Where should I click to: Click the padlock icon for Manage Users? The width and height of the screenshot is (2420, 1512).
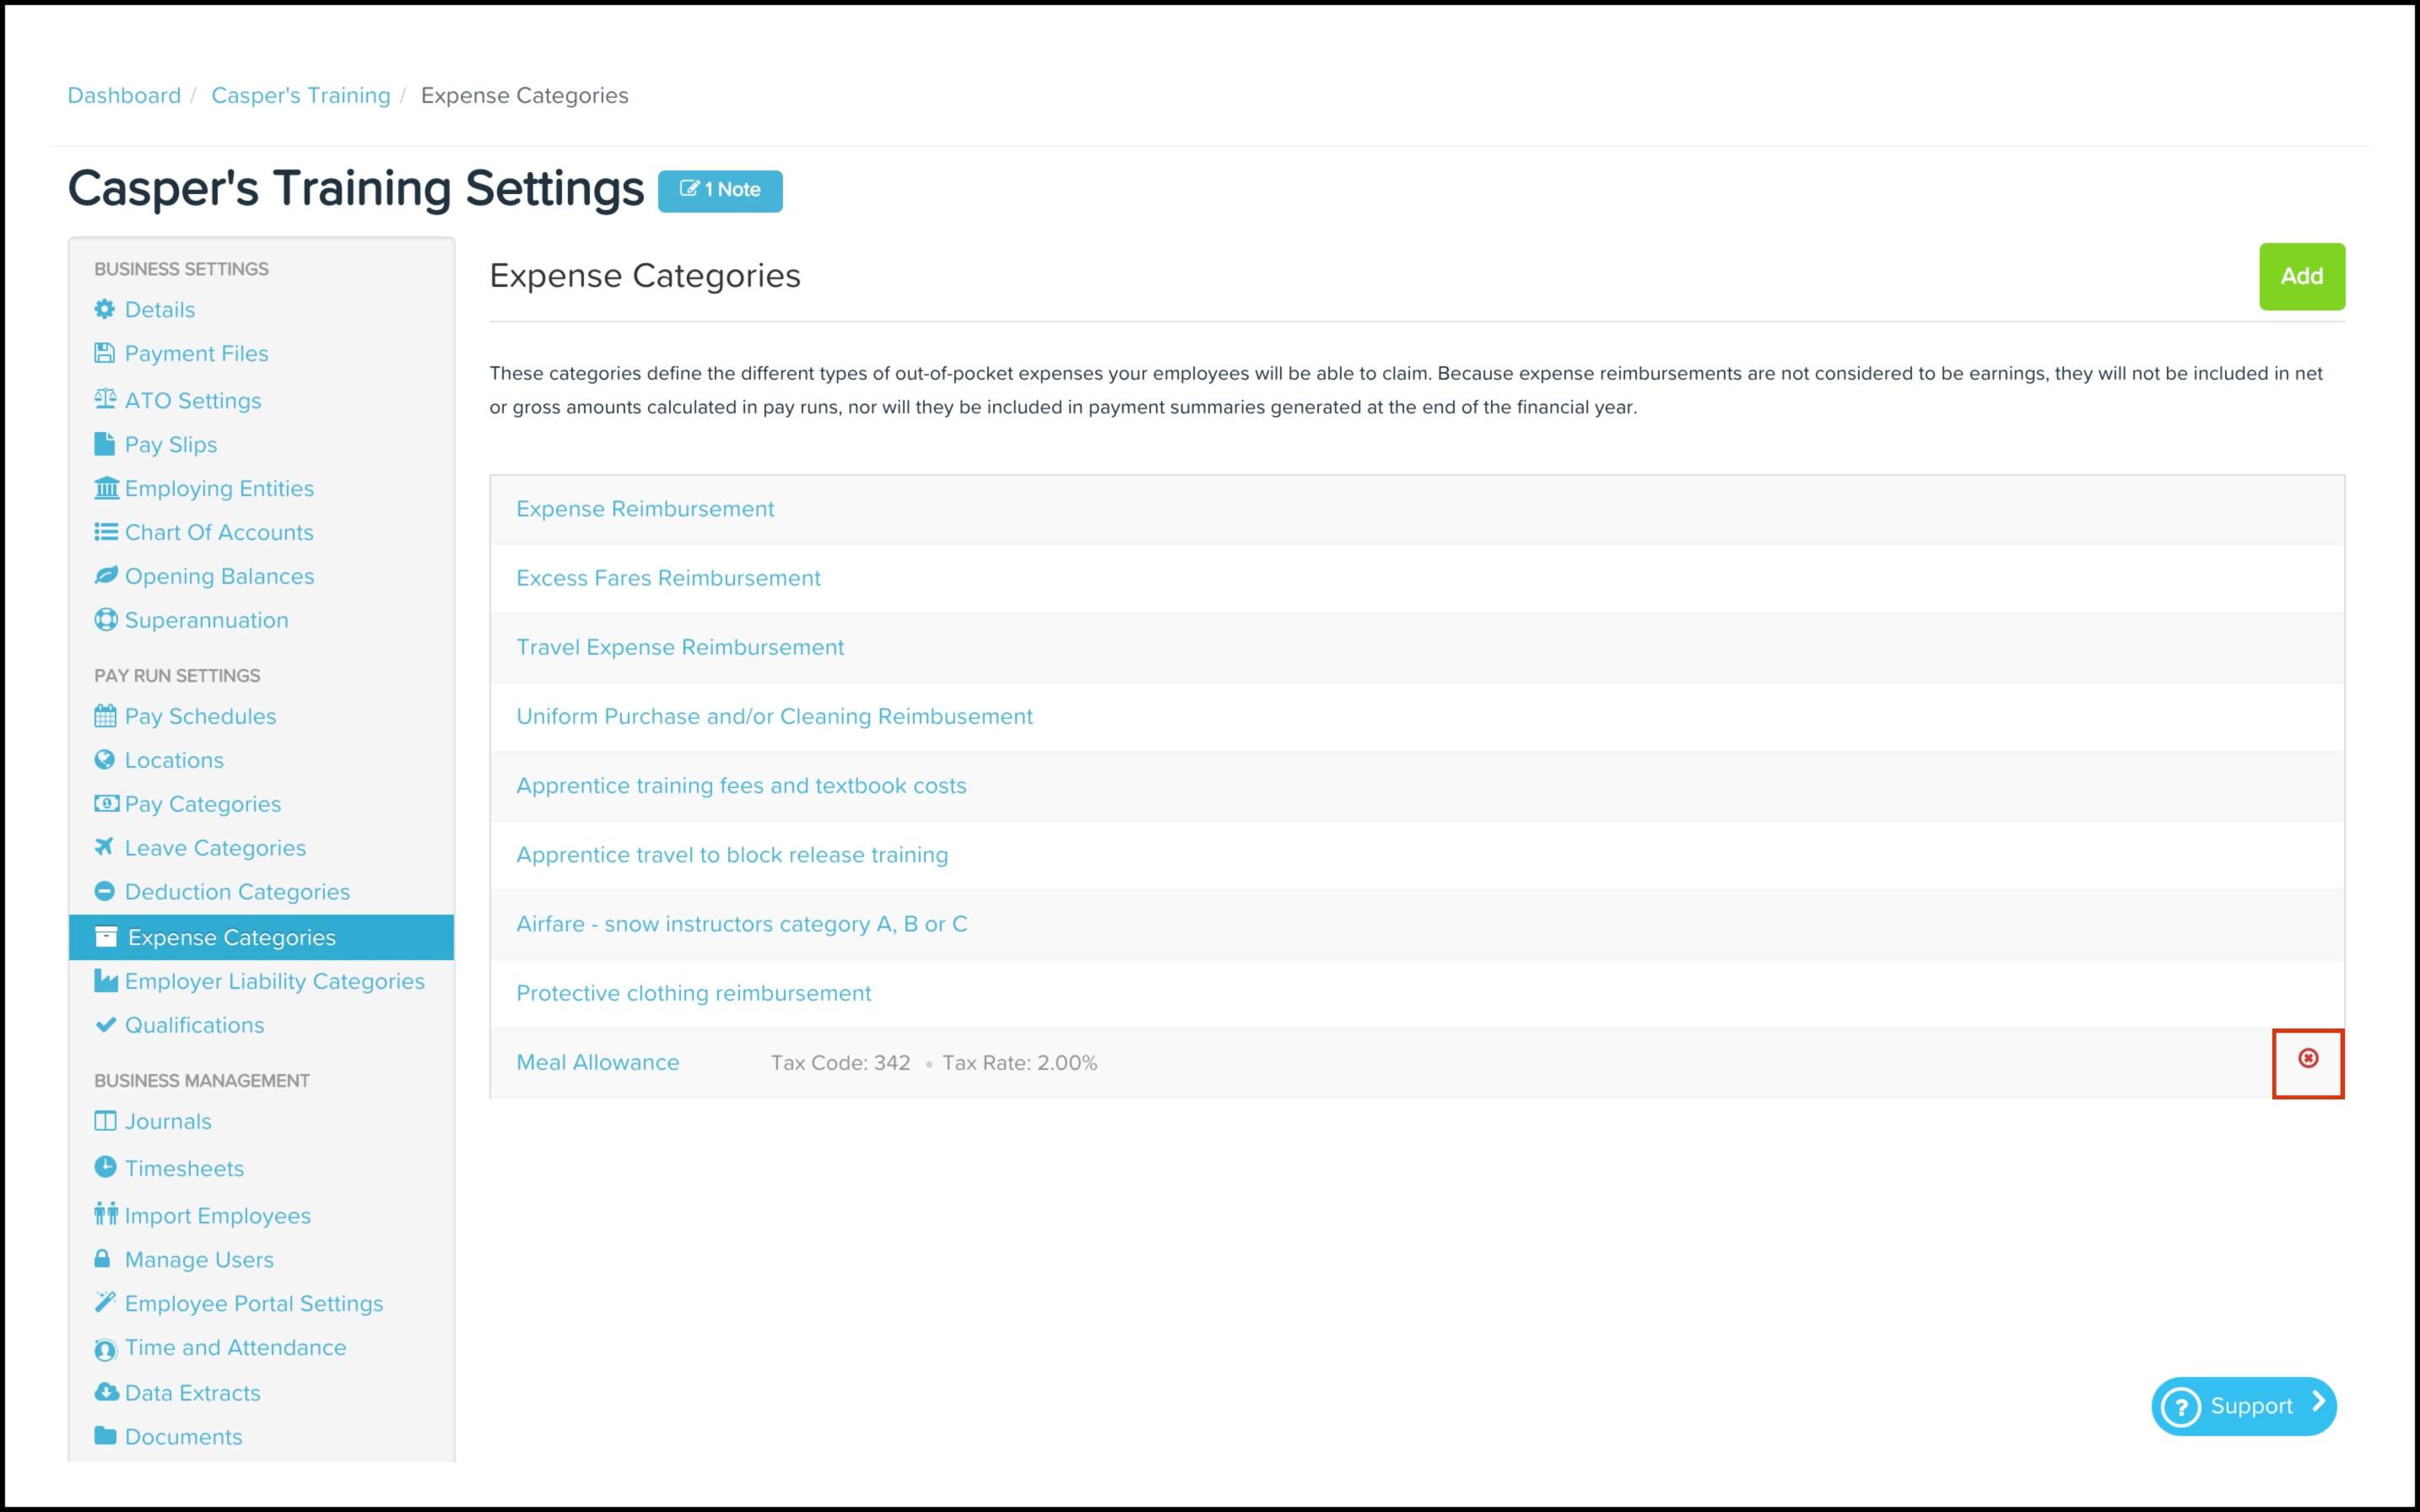[x=102, y=1259]
